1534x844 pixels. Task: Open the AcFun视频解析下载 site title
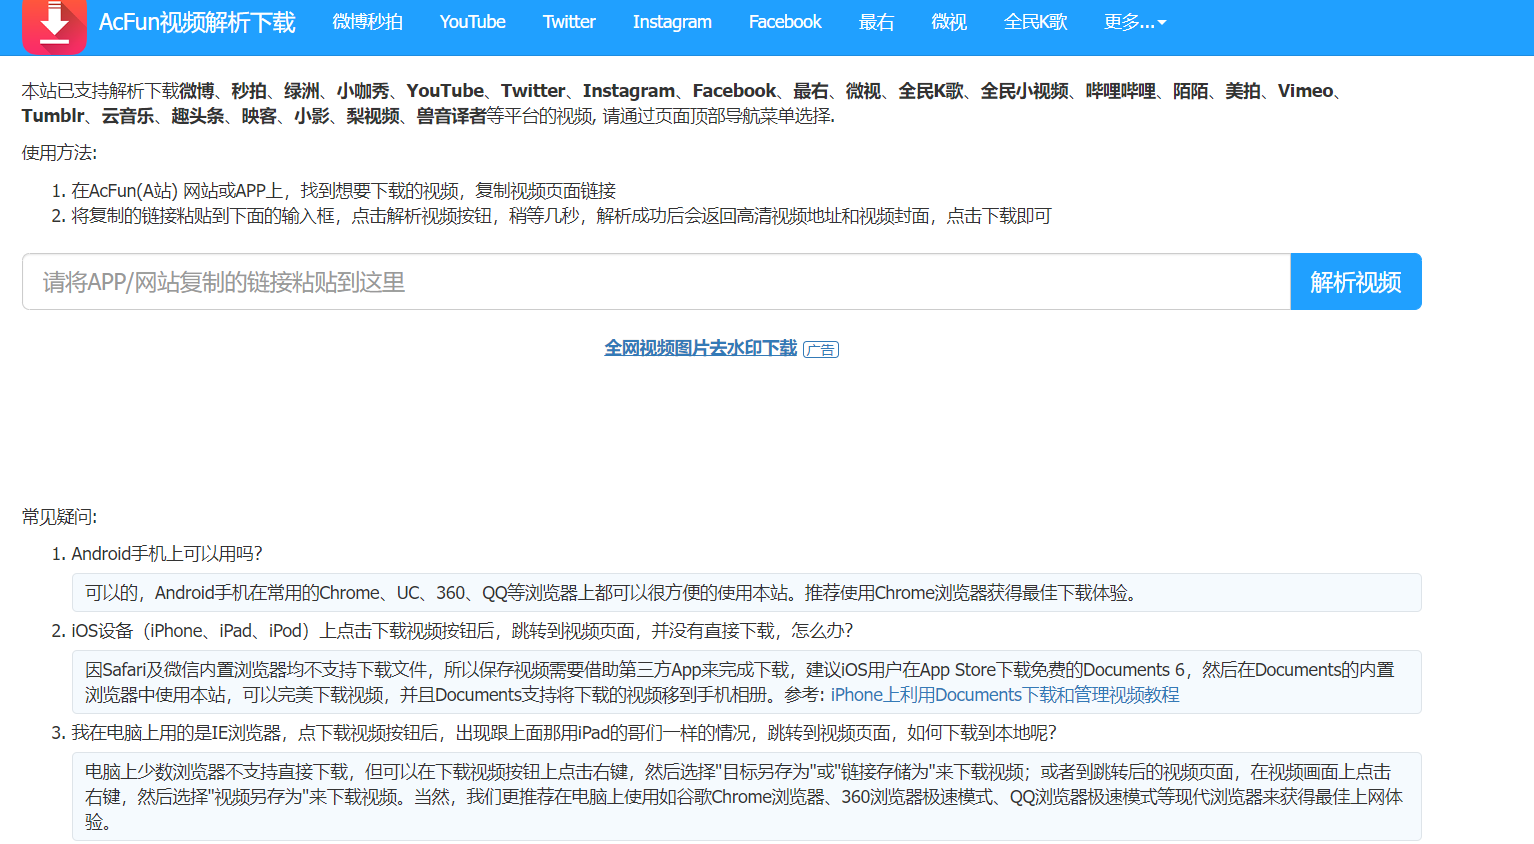pos(197,23)
